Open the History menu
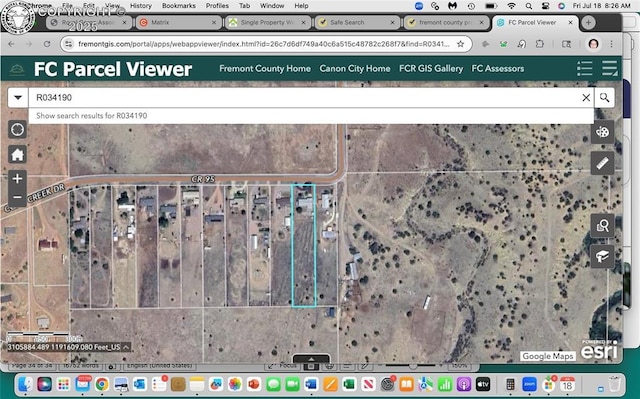Viewport: 640px width, 399px height. click(x=141, y=6)
